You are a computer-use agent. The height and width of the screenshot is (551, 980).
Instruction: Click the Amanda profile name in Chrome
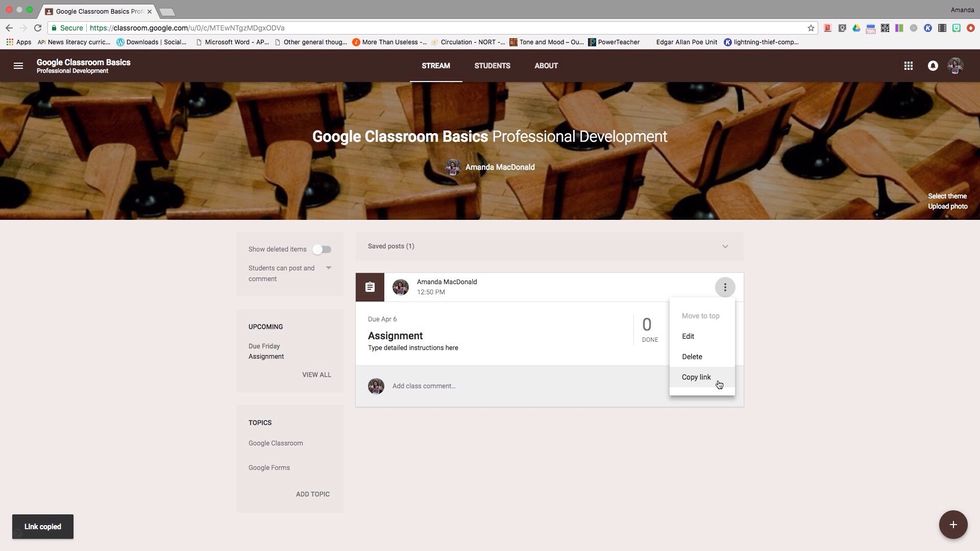tap(961, 9)
